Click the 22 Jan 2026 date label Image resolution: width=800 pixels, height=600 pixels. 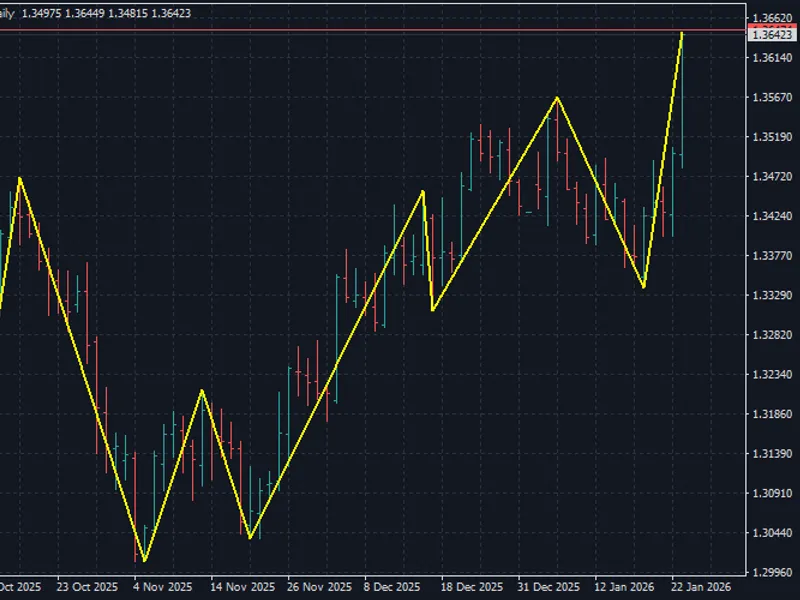[701, 587]
